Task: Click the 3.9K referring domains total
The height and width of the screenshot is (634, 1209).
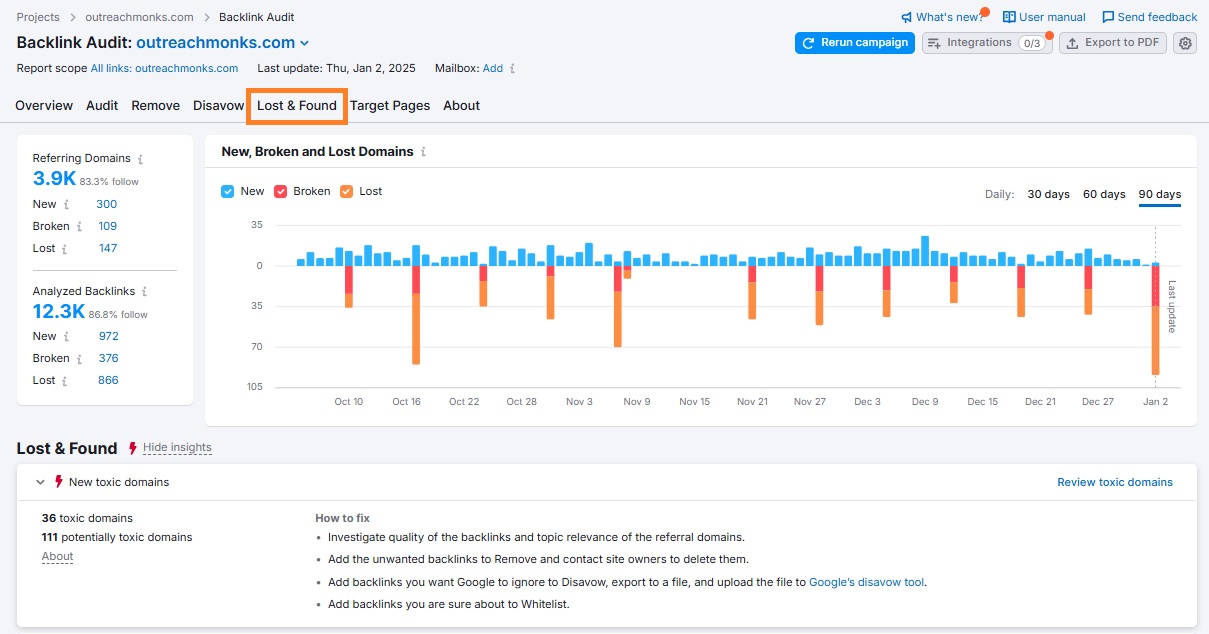Action: (x=54, y=179)
